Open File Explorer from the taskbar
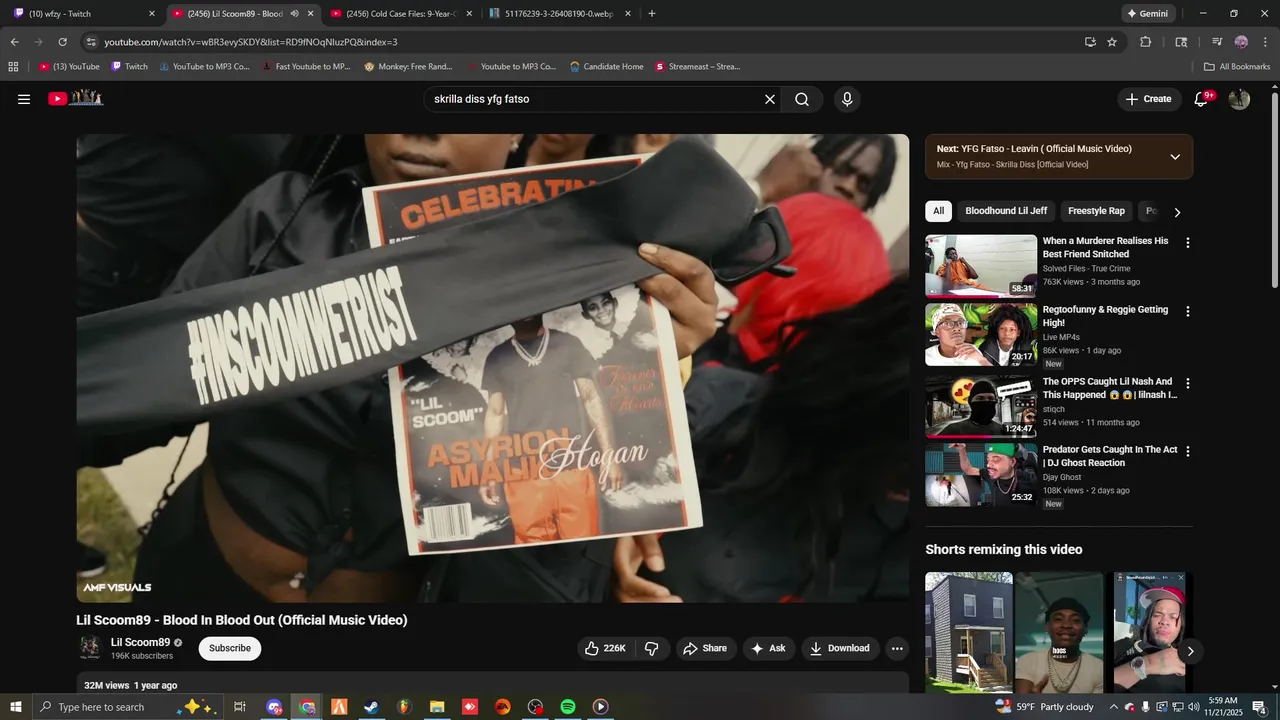This screenshot has height=720, width=1280. (x=437, y=707)
